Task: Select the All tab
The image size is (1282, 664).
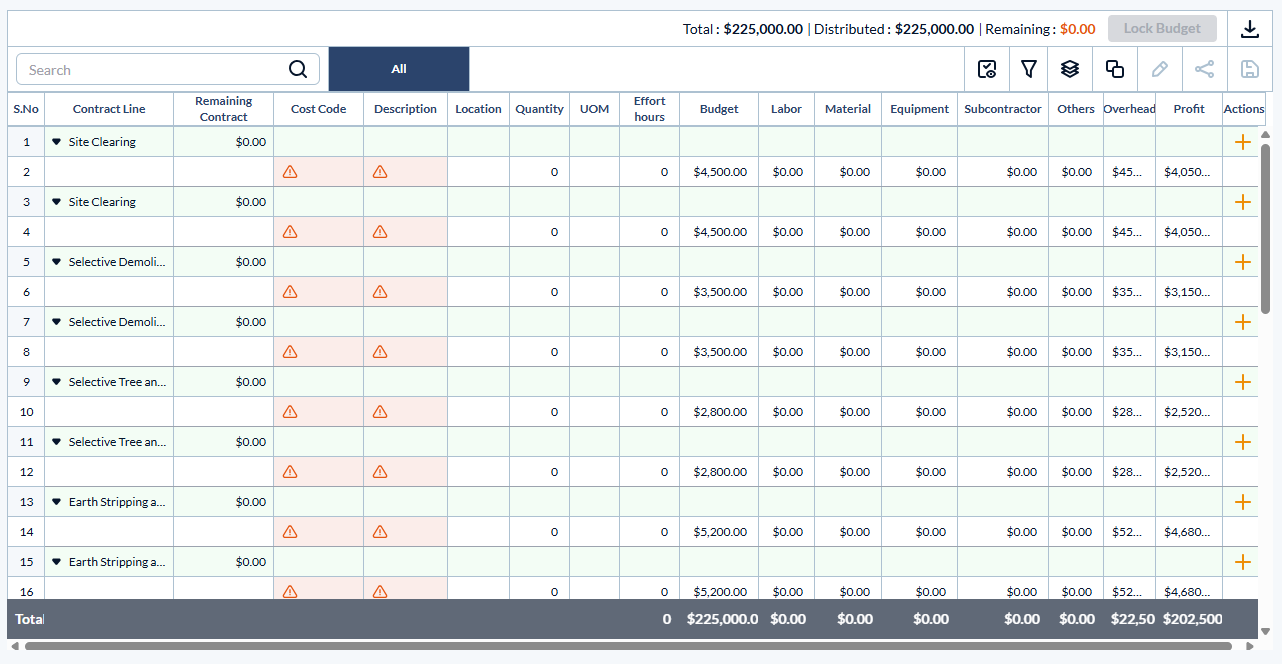Action: coord(399,69)
